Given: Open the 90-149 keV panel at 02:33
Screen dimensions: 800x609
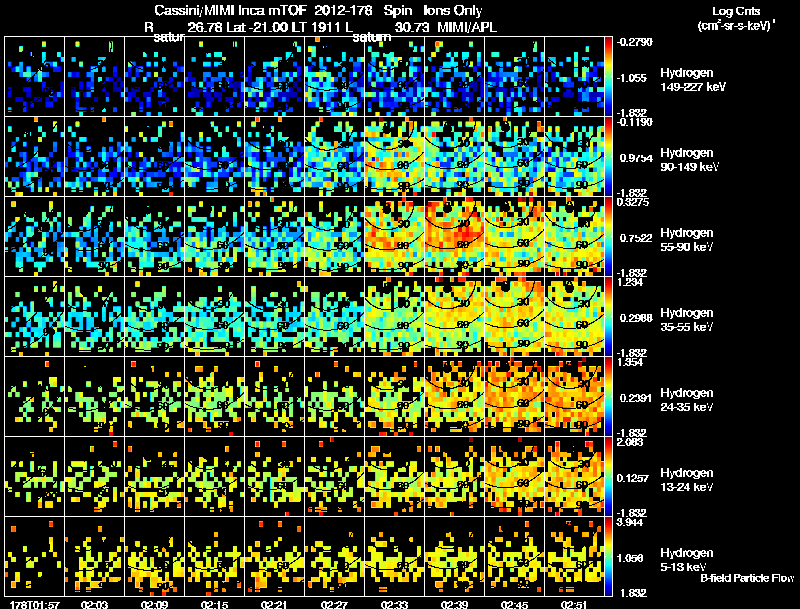Looking at the screenshot, I should 394,157.
